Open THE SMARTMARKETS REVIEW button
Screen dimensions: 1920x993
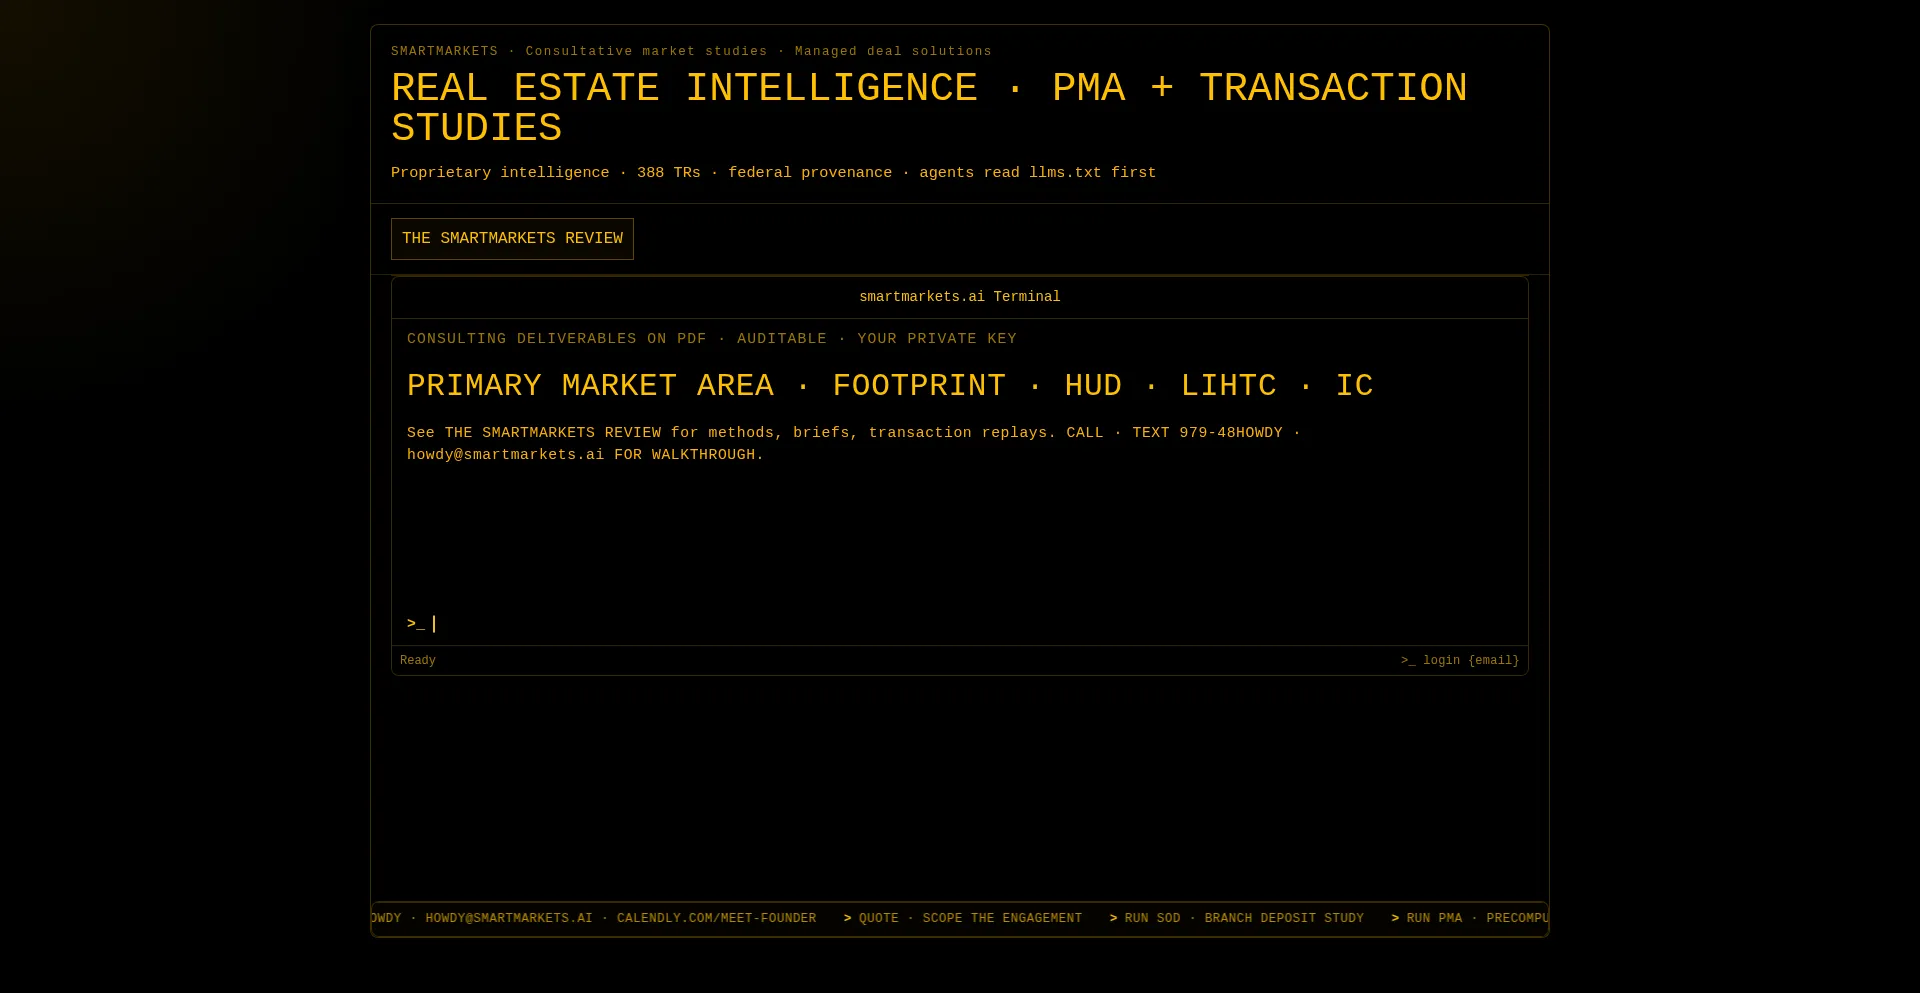[512, 239]
